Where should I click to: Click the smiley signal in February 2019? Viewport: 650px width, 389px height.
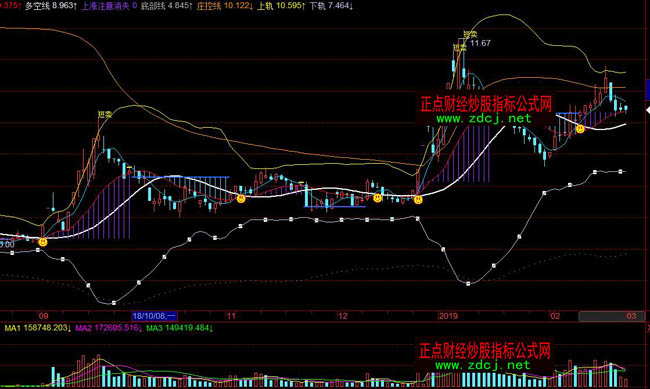click(x=580, y=129)
